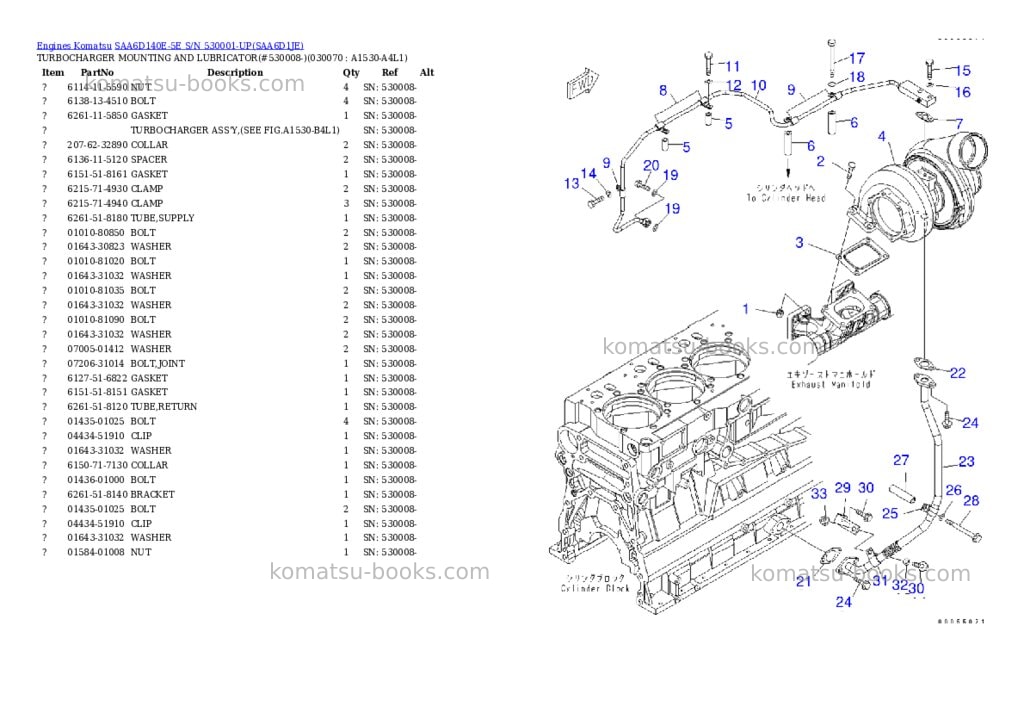This screenshot has width=1024, height=725.
Task: Select part number 07005-01412 WASHER
Action: pyautogui.click(x=119, y=349)
